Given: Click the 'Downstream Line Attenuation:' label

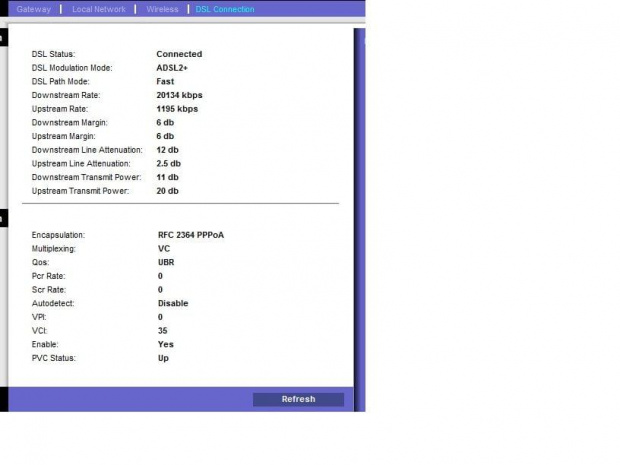Looking at the screenshot, I should point(87,150).
